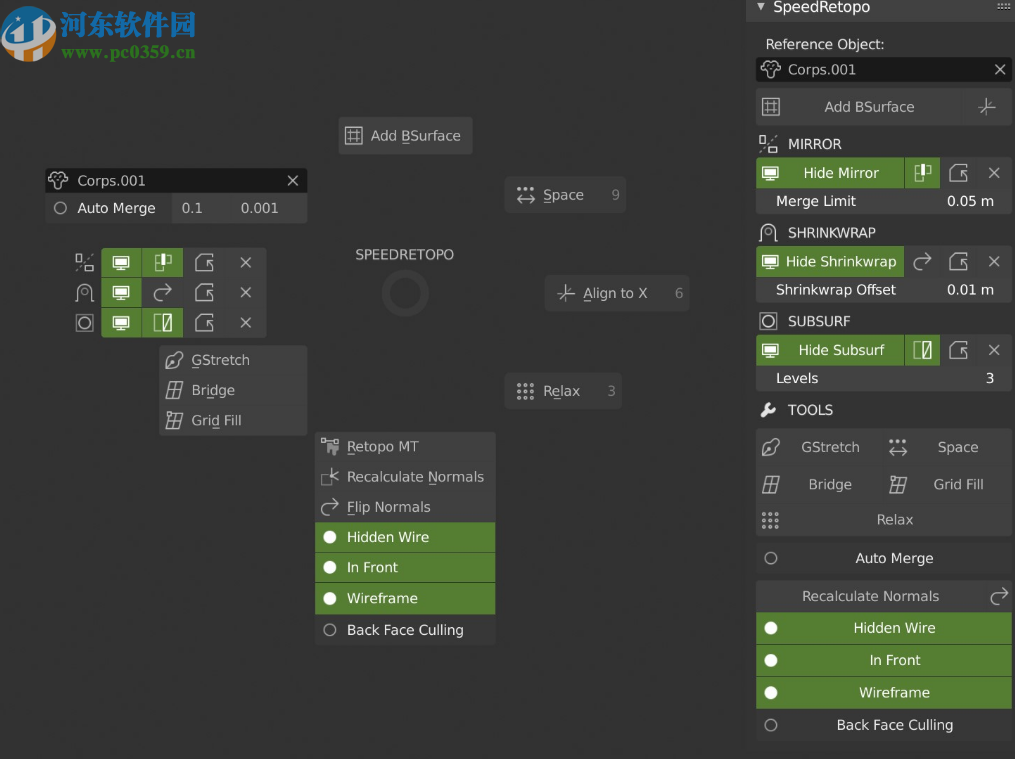This screenshot has width=1015, height=759.
Task: Remove the Shrinkwrap modifier in the side panel
Action: click(x=994, y=262)
